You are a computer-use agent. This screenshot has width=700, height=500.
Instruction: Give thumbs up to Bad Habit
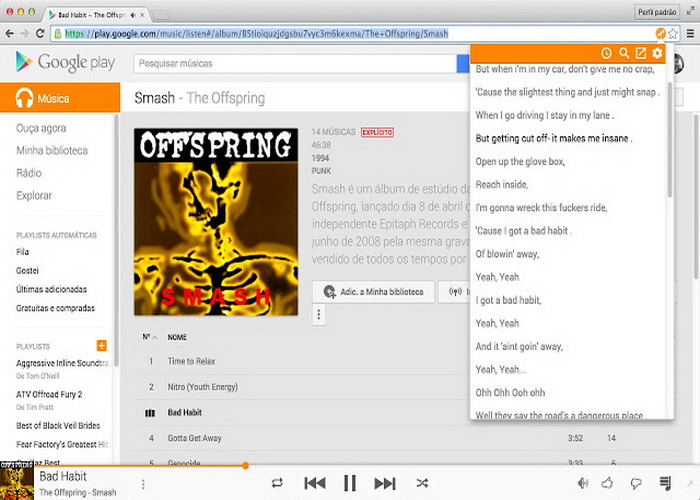tap(607, 483)
